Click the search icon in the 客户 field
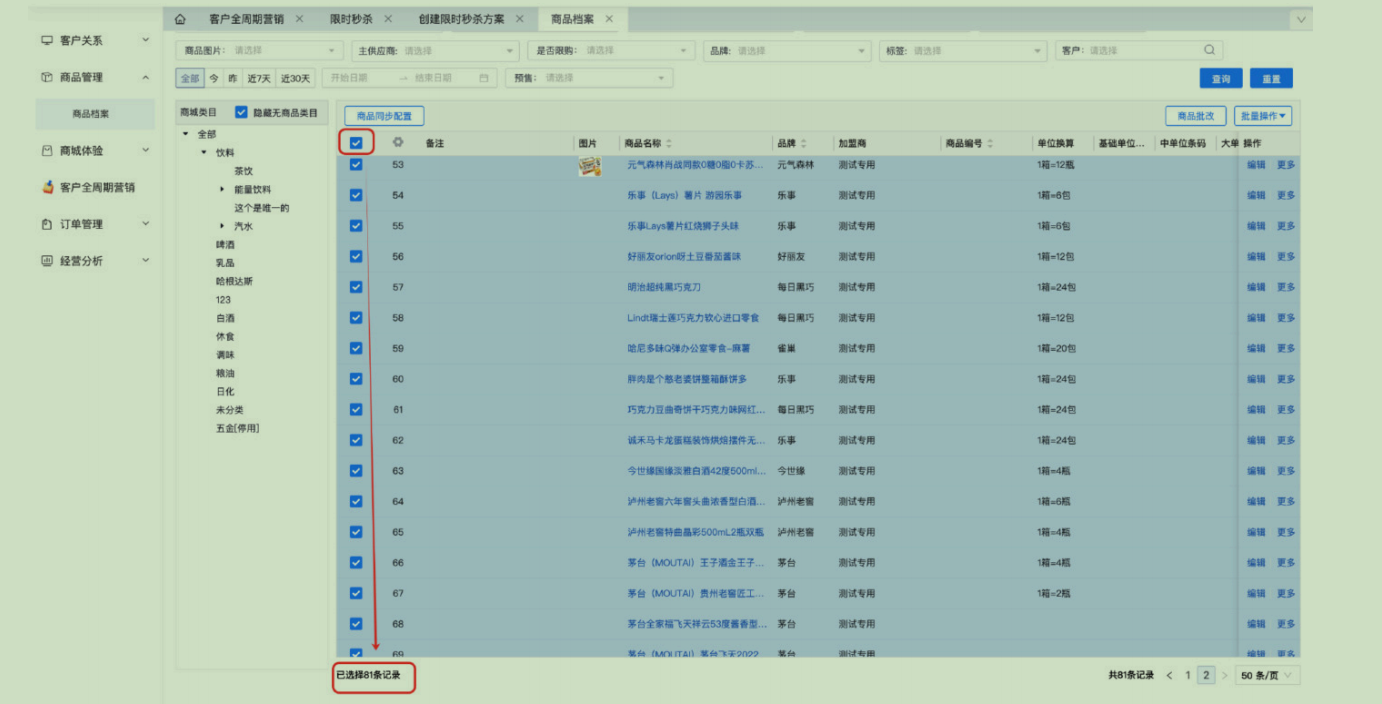The width and height of the screenshot is (1382, 704). (x=1210, y=50)
